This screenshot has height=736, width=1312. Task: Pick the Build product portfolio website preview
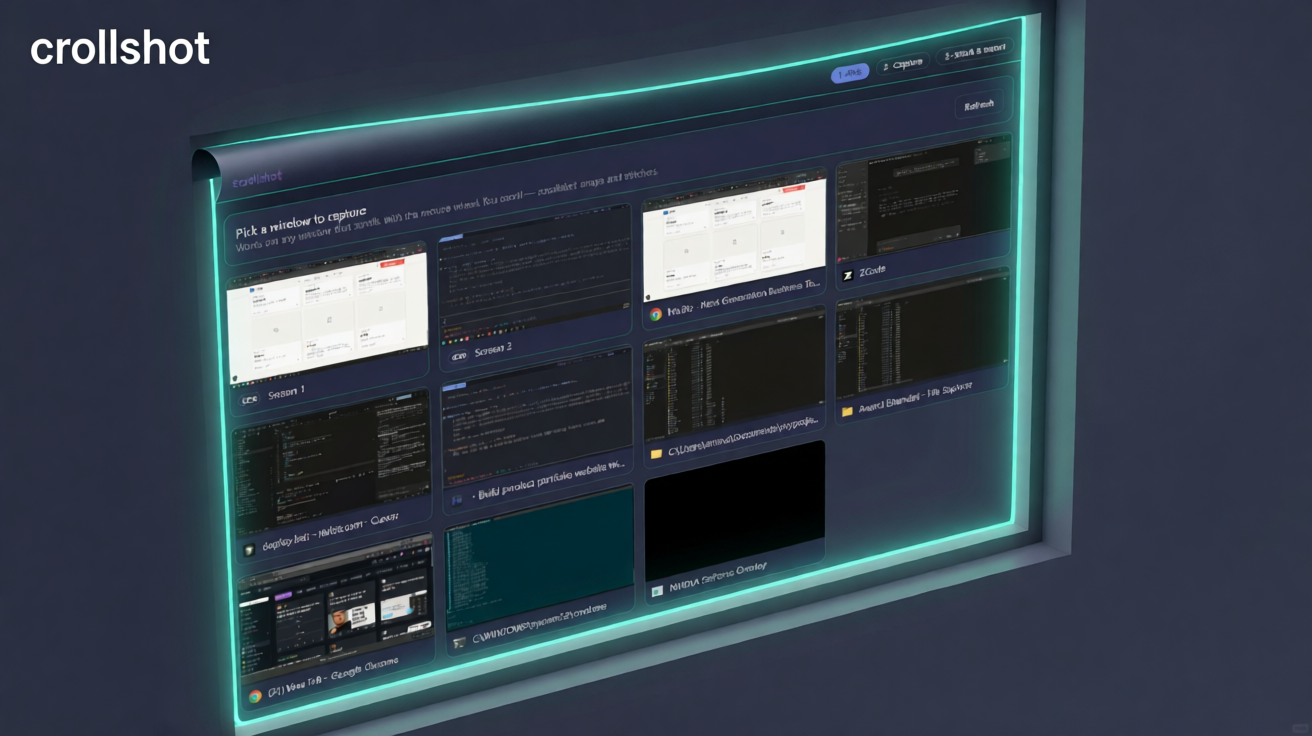tap(537, 418)
